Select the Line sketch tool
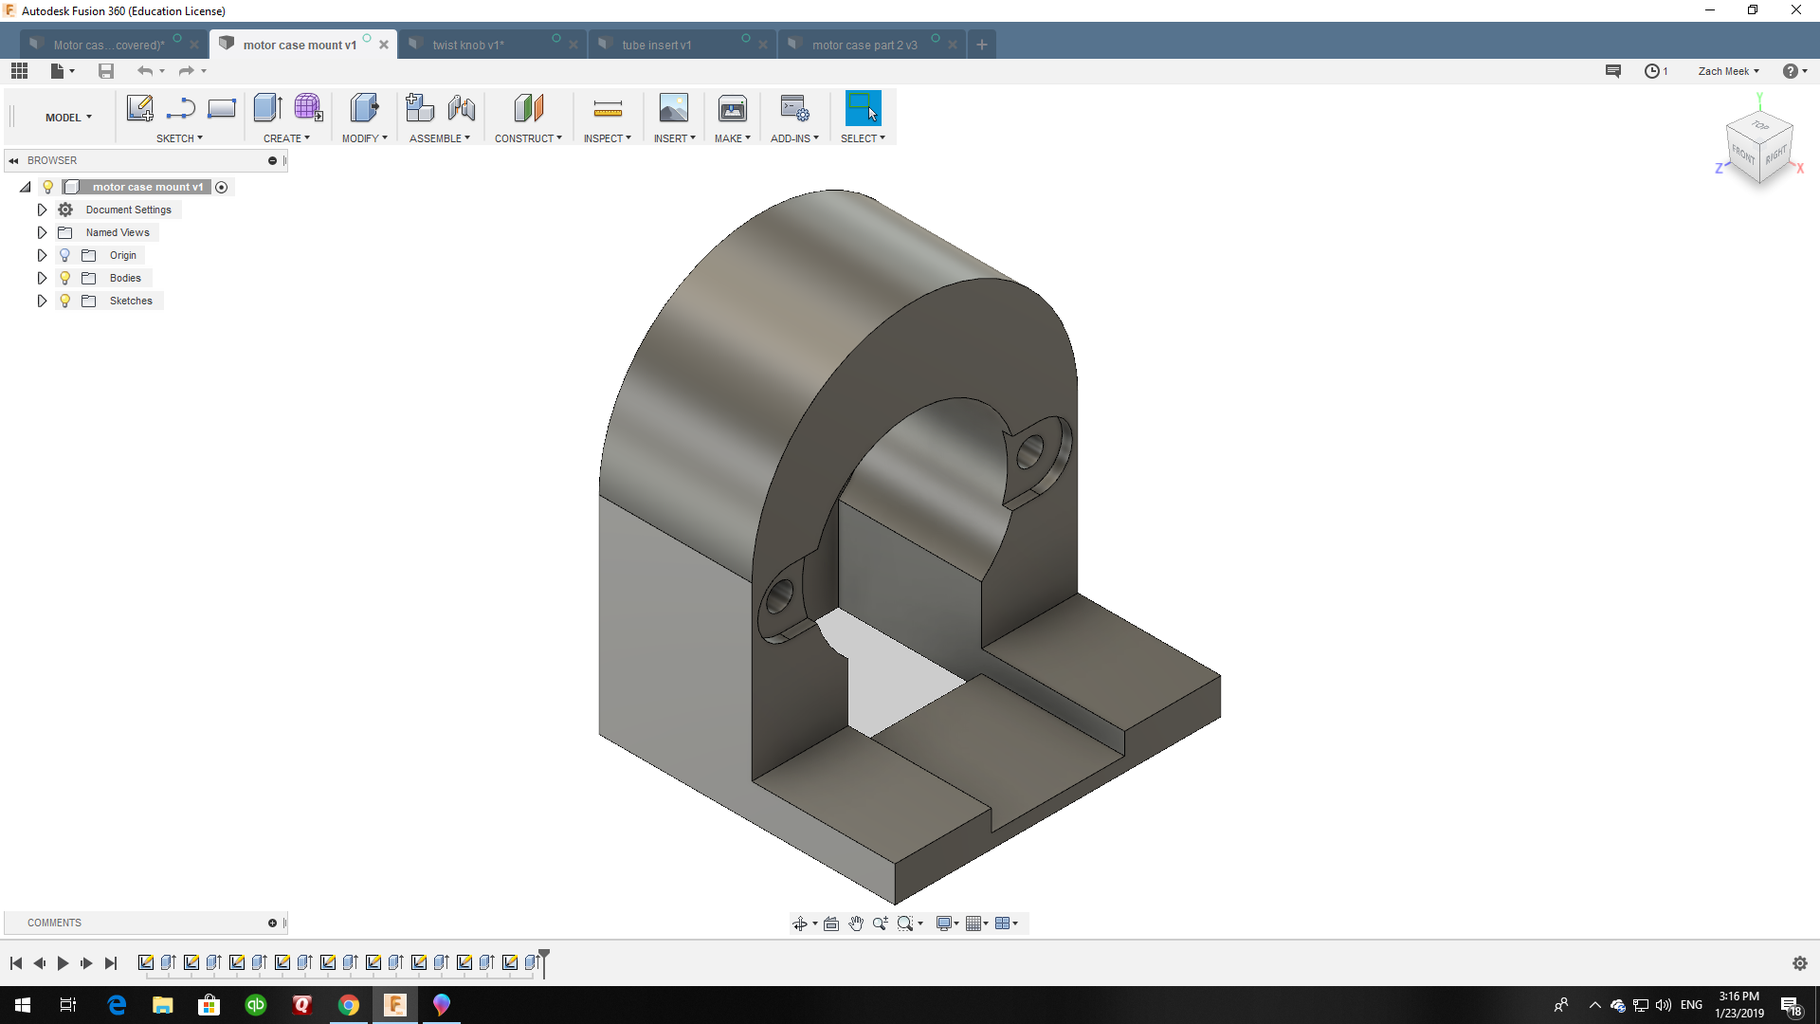This screenshot has width=1820, height=1024. coord(180,108)
